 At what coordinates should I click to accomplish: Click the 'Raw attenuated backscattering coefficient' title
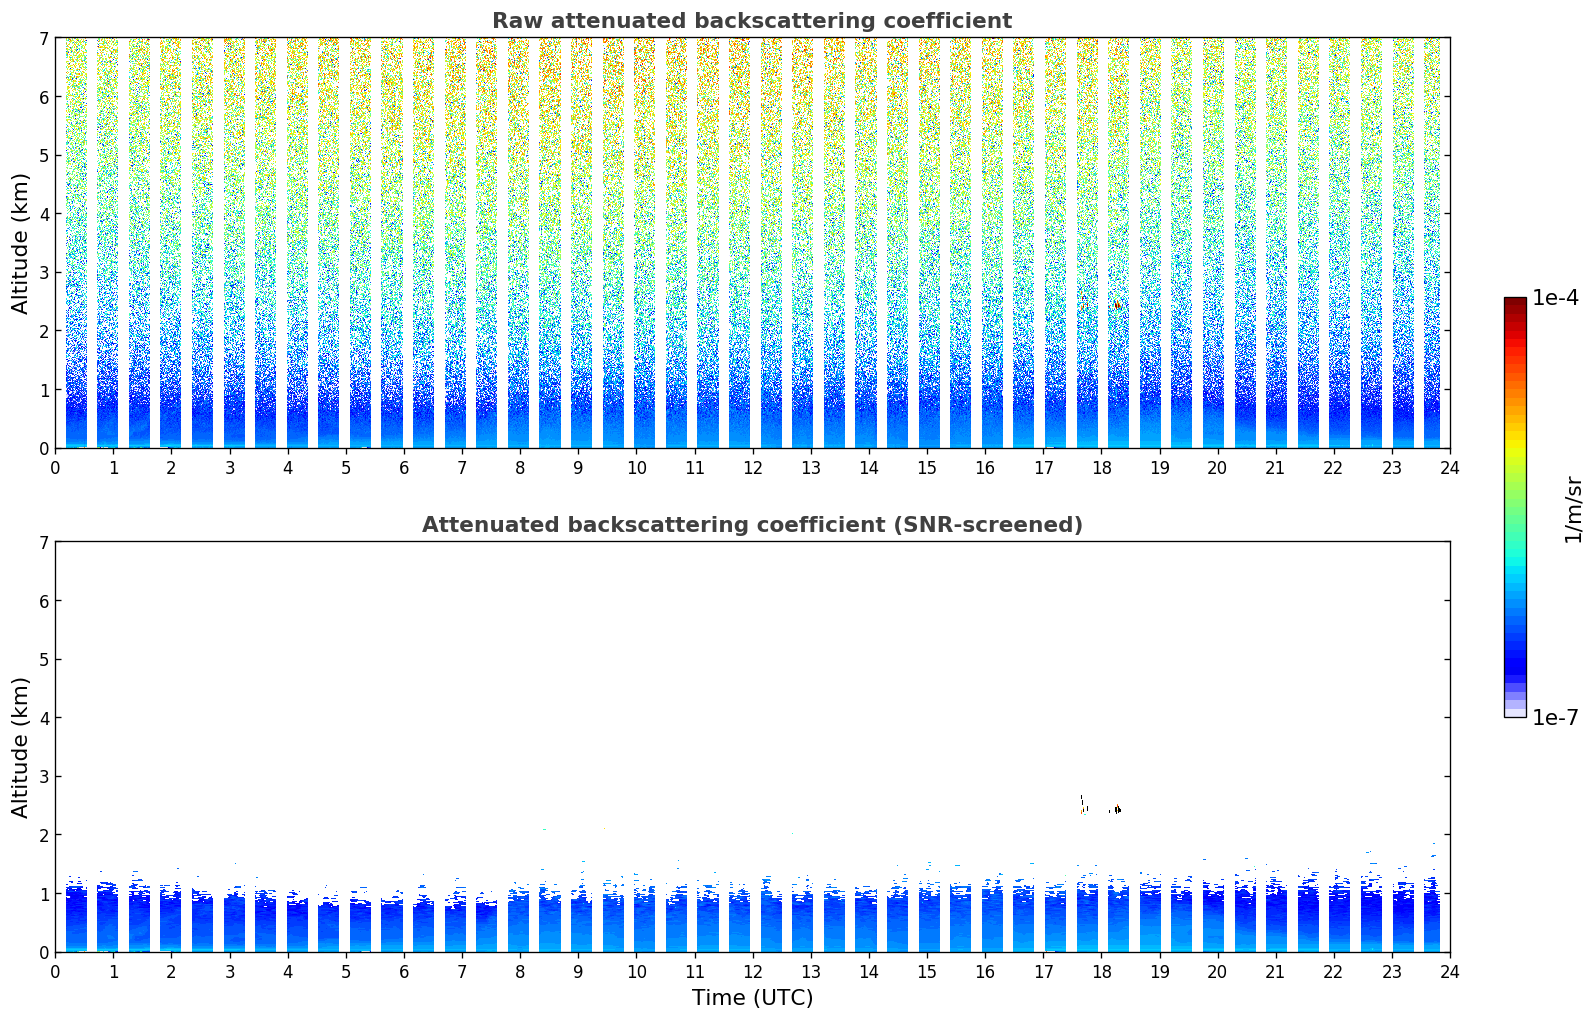point(752,21)
